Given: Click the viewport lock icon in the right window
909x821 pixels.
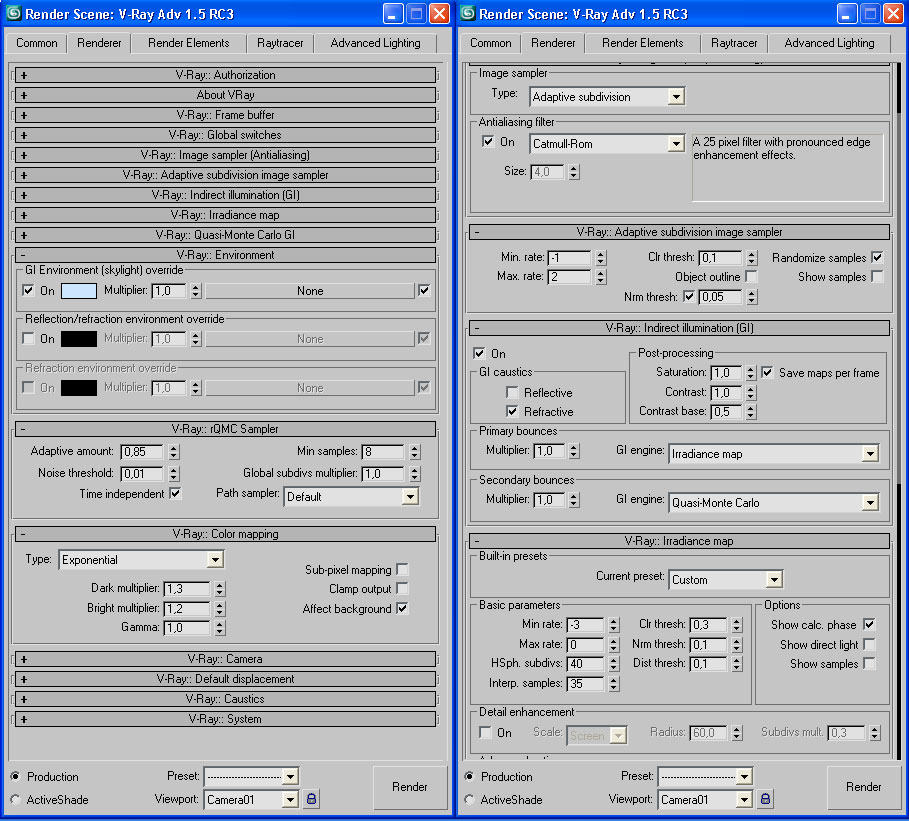Looking at the screenshot, I should 765,799.
